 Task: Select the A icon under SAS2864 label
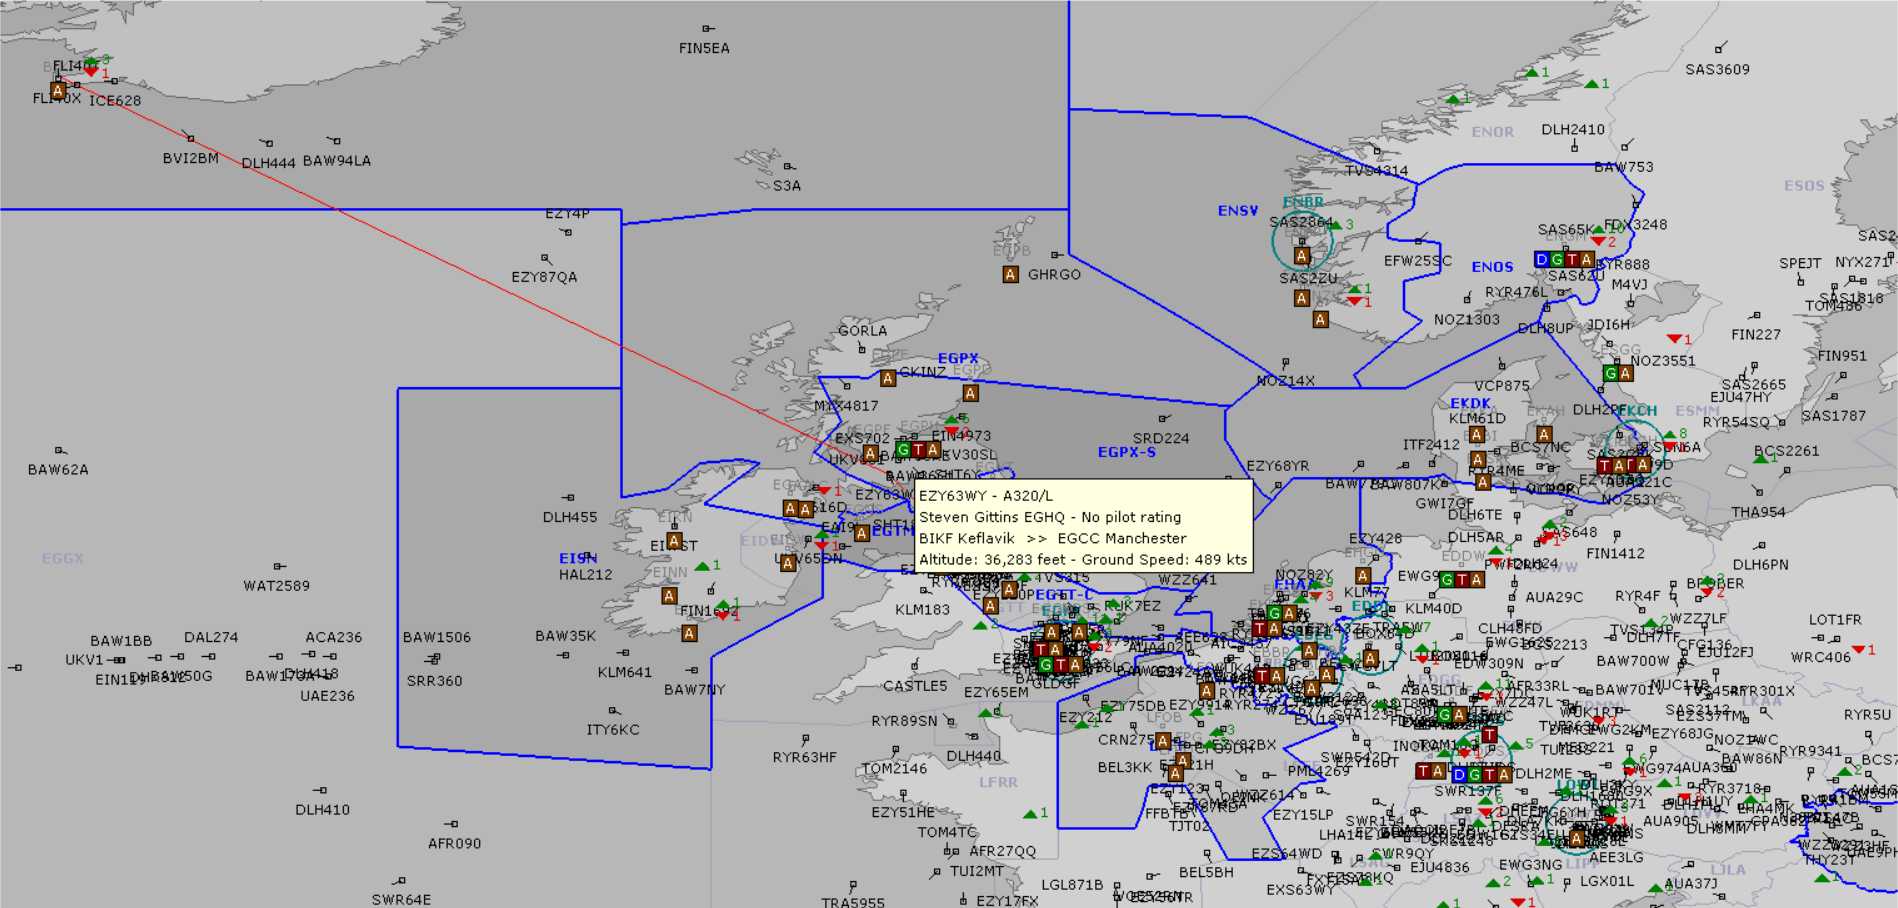click(x=1301, y=257)
